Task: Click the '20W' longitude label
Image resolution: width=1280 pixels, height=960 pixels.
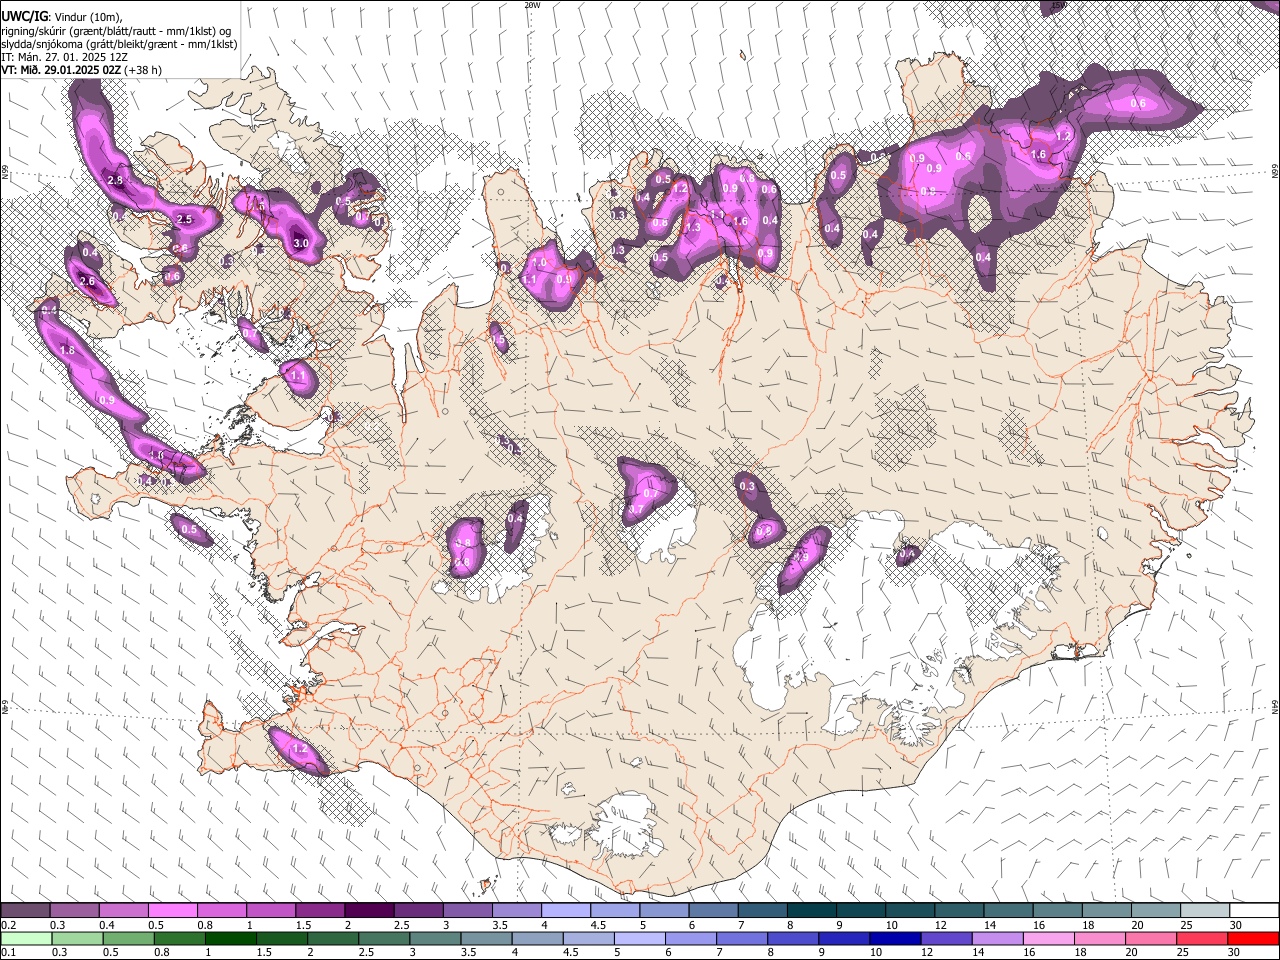Action: click(x=532, y=5)
